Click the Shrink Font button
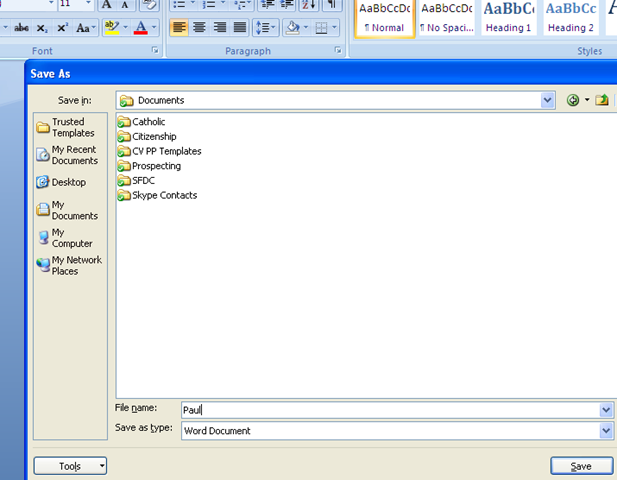 coord(125,5)
